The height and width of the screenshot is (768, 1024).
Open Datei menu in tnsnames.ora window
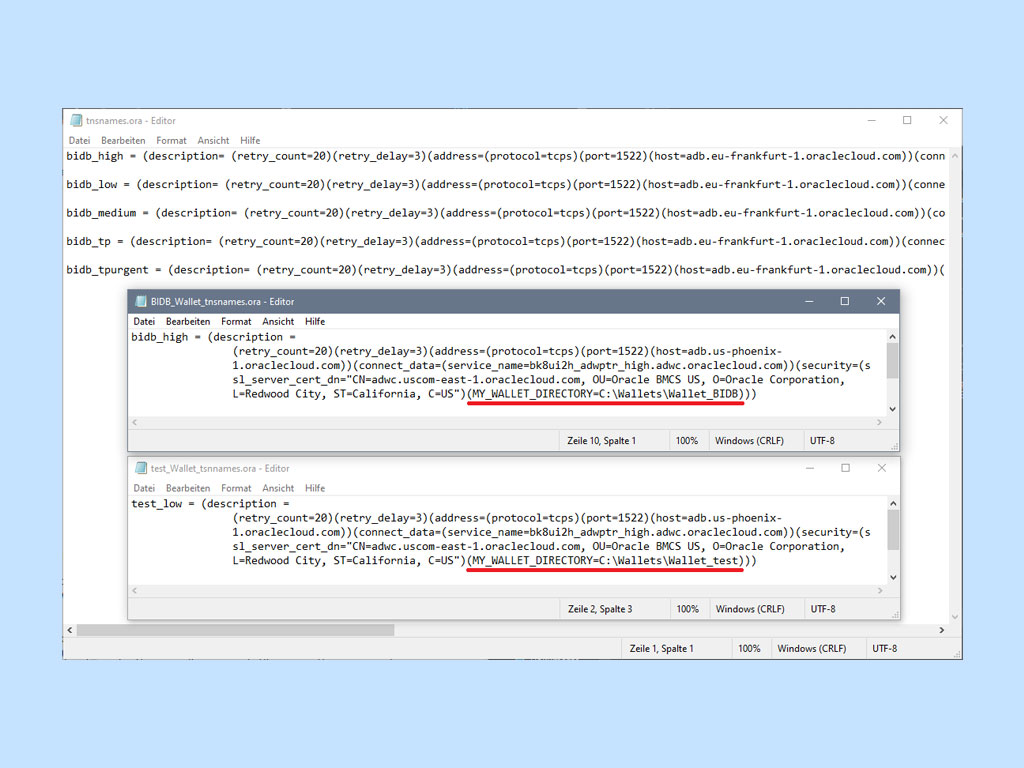79,140
